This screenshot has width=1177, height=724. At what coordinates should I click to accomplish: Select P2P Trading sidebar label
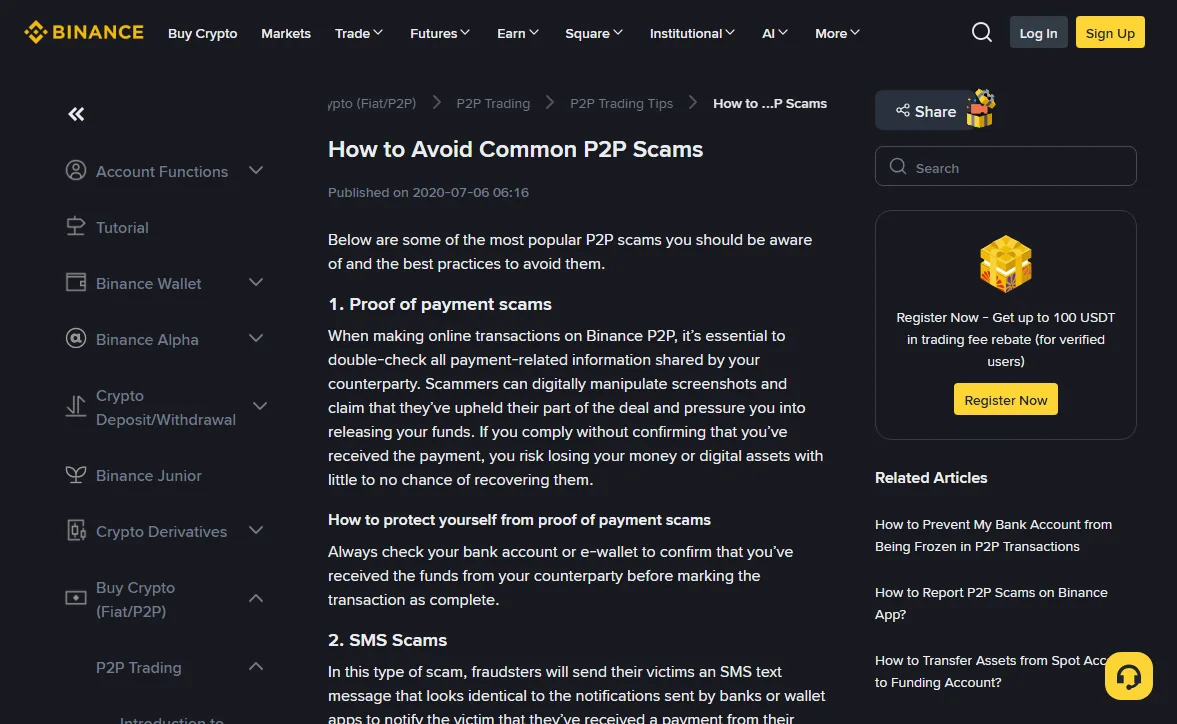point(139,668)
